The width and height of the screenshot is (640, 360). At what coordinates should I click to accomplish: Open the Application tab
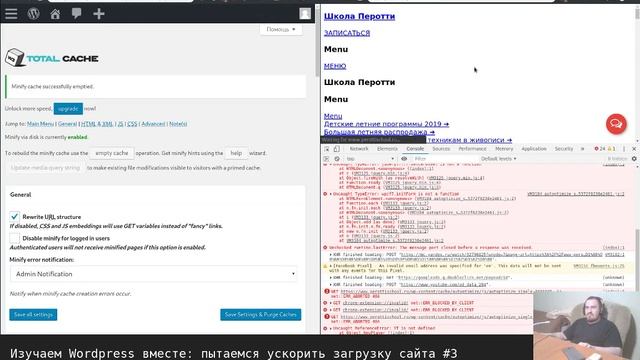tap(534, 149)
